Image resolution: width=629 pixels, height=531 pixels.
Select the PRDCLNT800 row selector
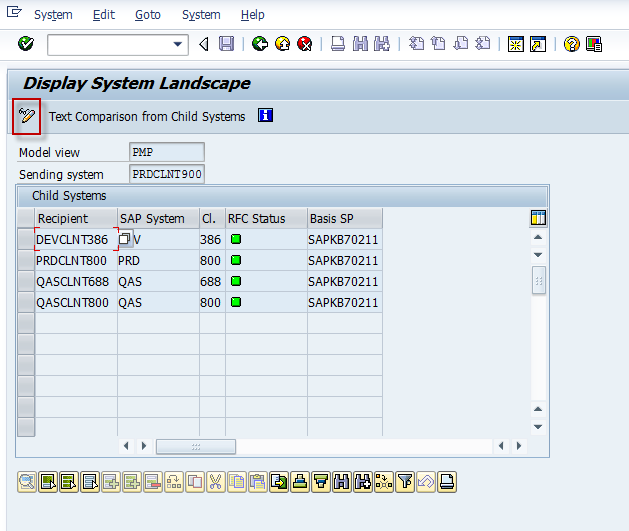[26, 260]
